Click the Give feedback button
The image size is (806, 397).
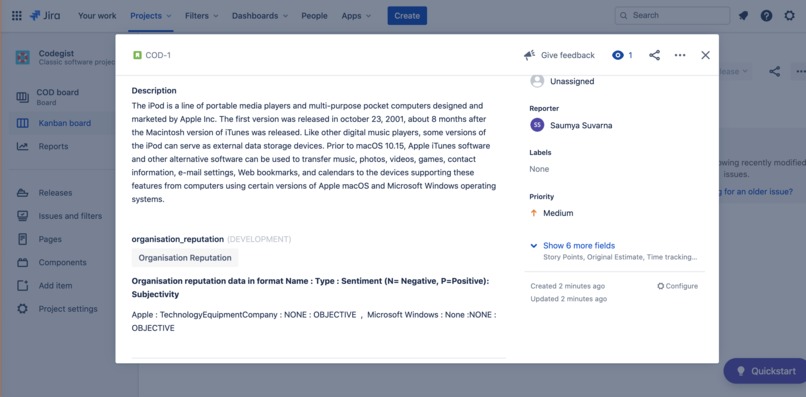(559, 55)
